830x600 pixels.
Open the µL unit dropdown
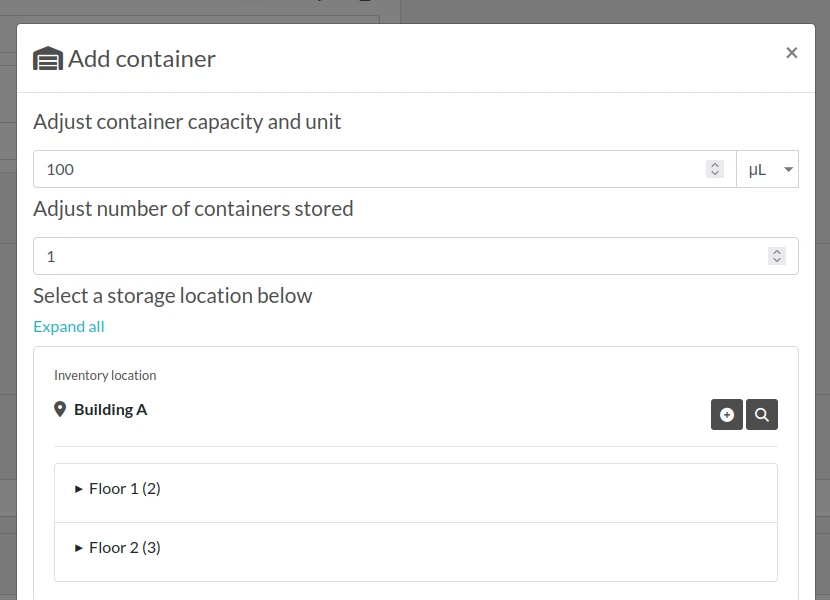[768, 169]
